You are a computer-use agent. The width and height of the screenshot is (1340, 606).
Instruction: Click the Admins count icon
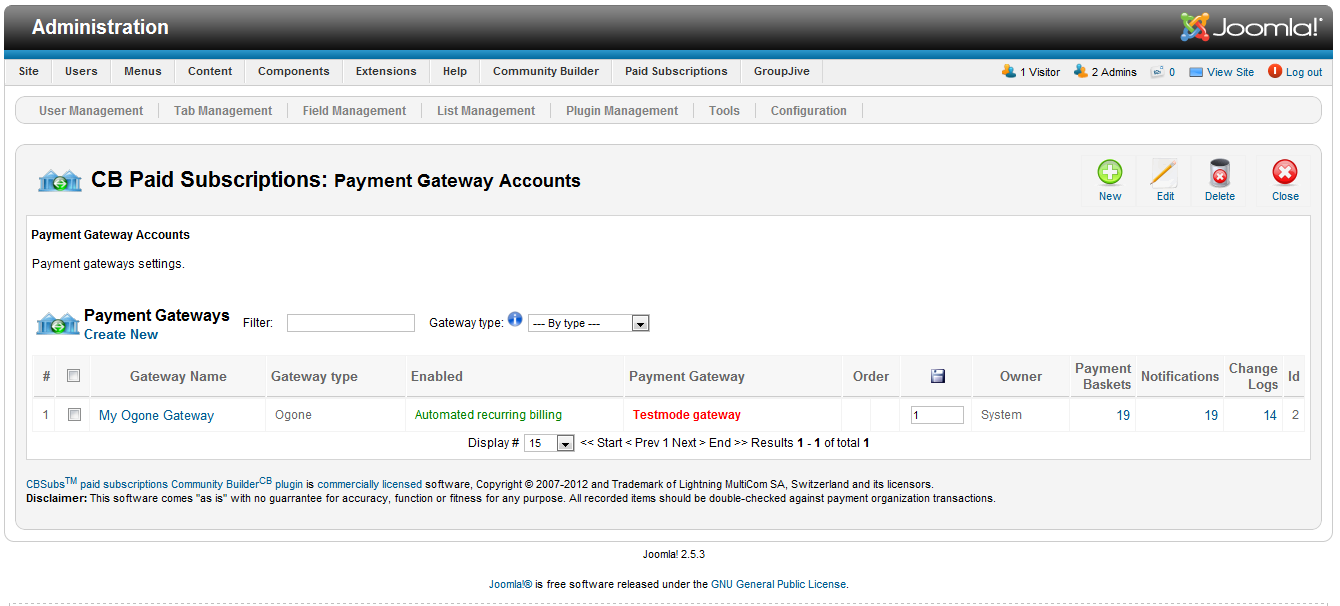tap(1081, 71)
